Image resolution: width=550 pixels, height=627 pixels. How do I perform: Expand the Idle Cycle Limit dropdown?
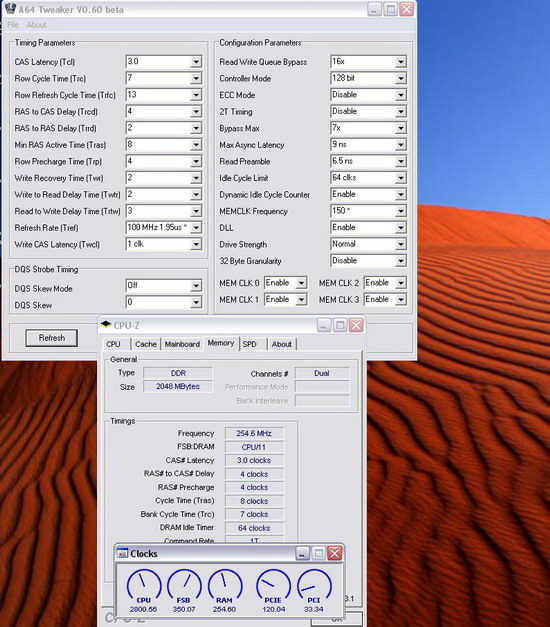point(400,178)
